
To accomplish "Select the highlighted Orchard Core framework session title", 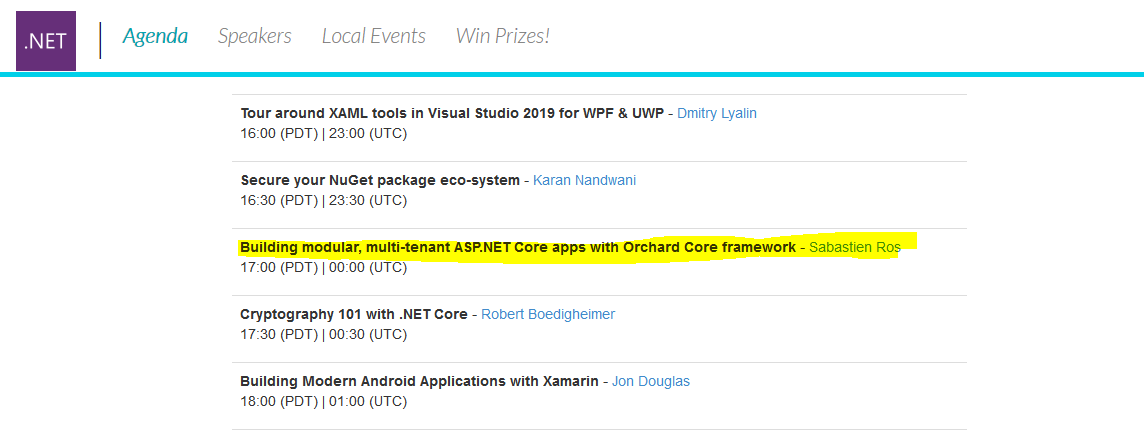I will (518, 247).
